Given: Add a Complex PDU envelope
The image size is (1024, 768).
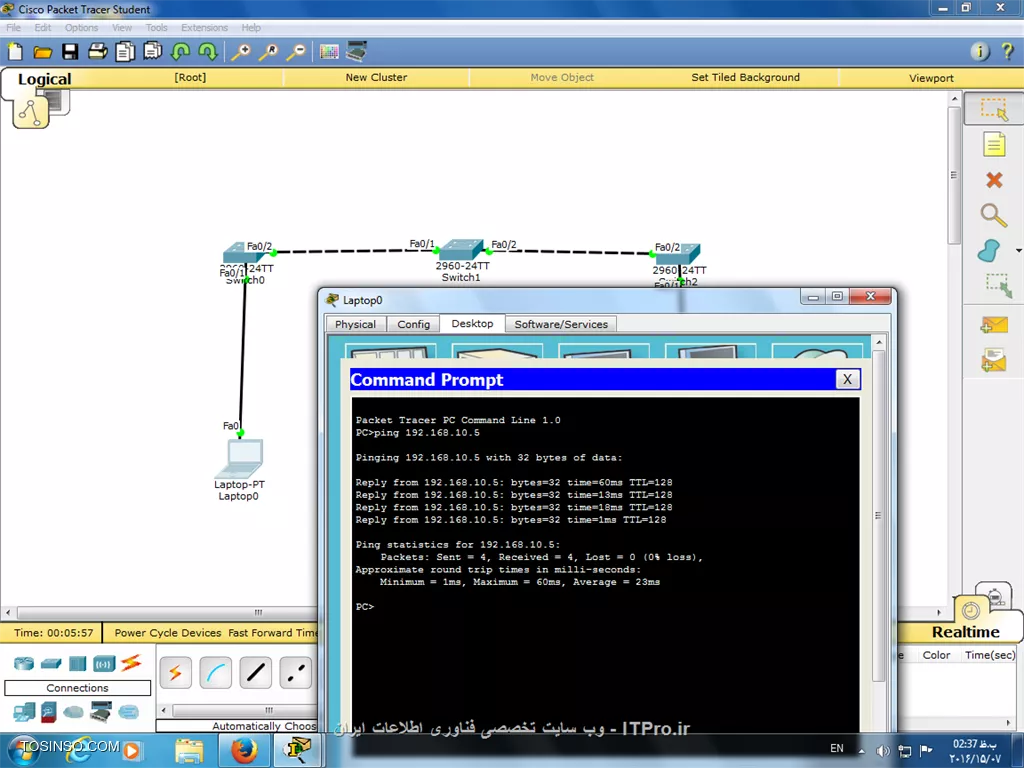Looking at the screenshot, I should 994,360.
